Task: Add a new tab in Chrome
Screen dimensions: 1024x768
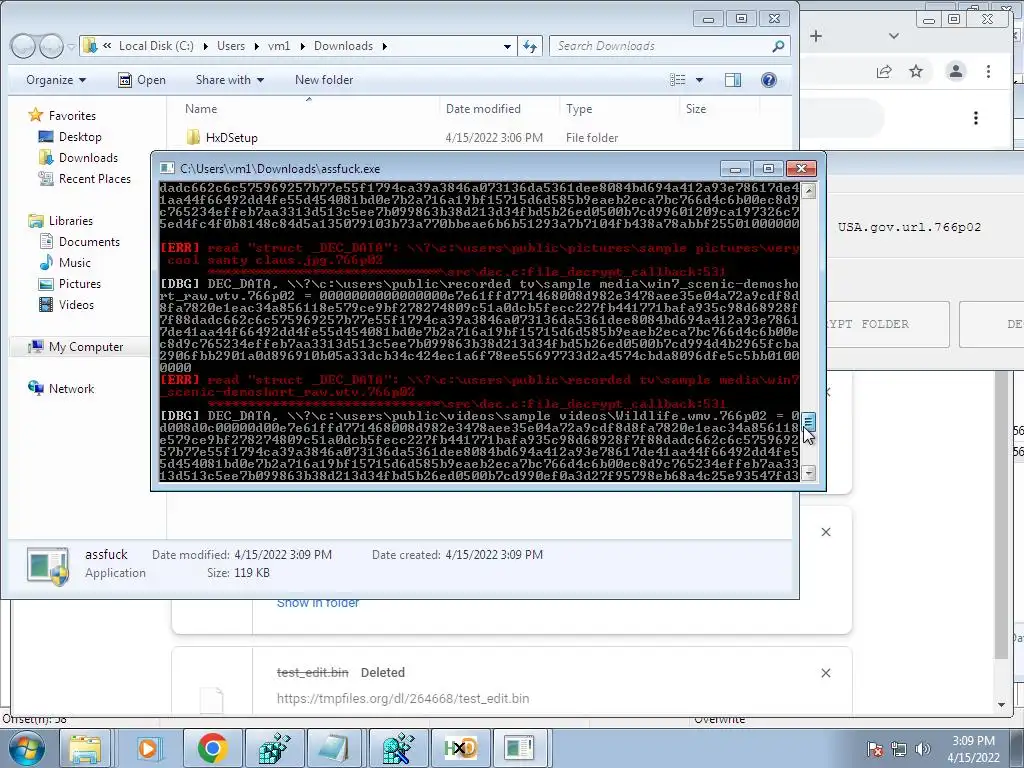Action: point(816,36)
